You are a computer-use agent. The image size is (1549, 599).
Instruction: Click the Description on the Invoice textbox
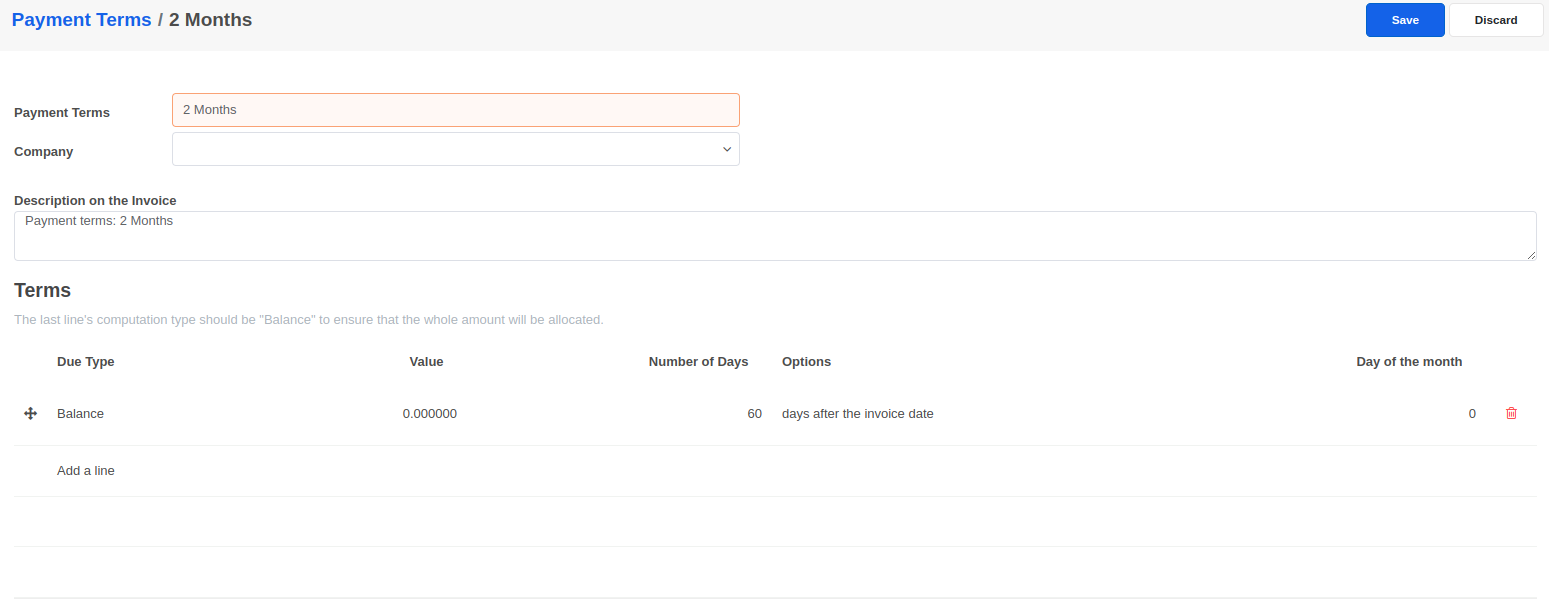[774, 236]
